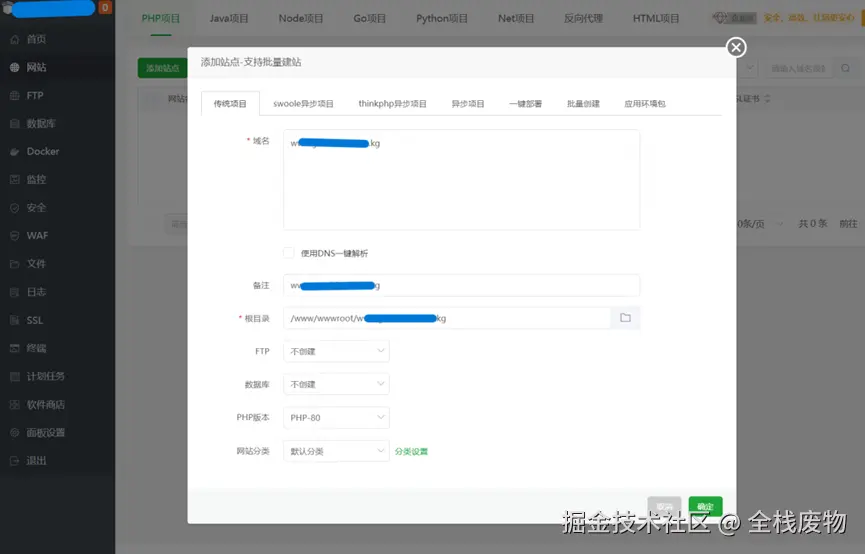
Task: Click the 终端 terminal icon in sidebar
Action: (x=15, y=348)
